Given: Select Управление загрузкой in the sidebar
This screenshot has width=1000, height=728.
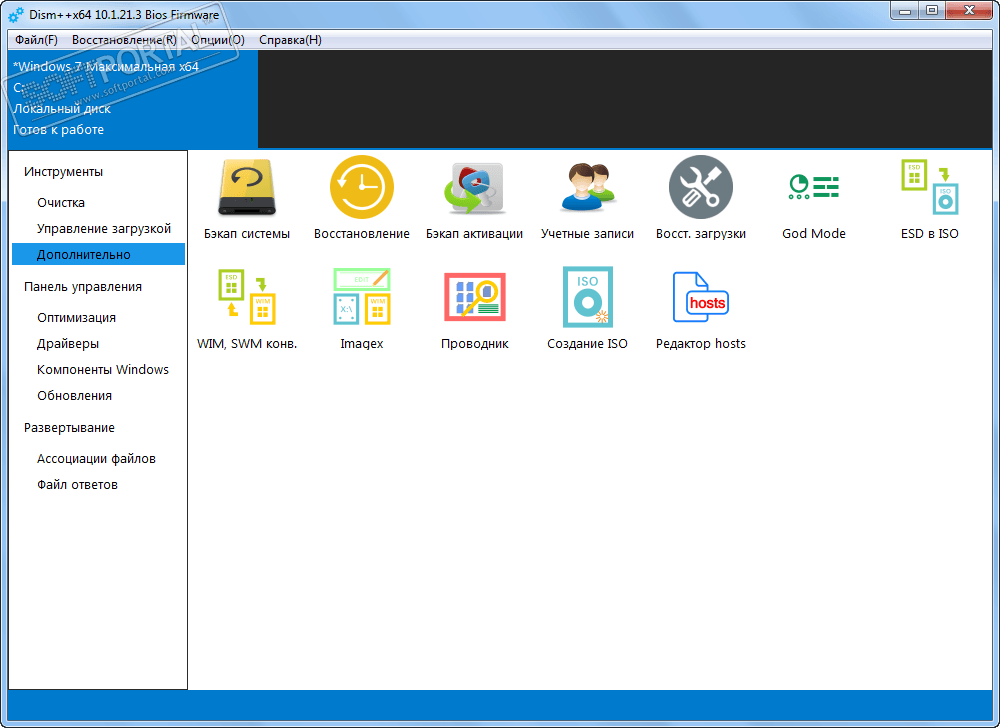Looking at the screenshot, I should 104,228.
